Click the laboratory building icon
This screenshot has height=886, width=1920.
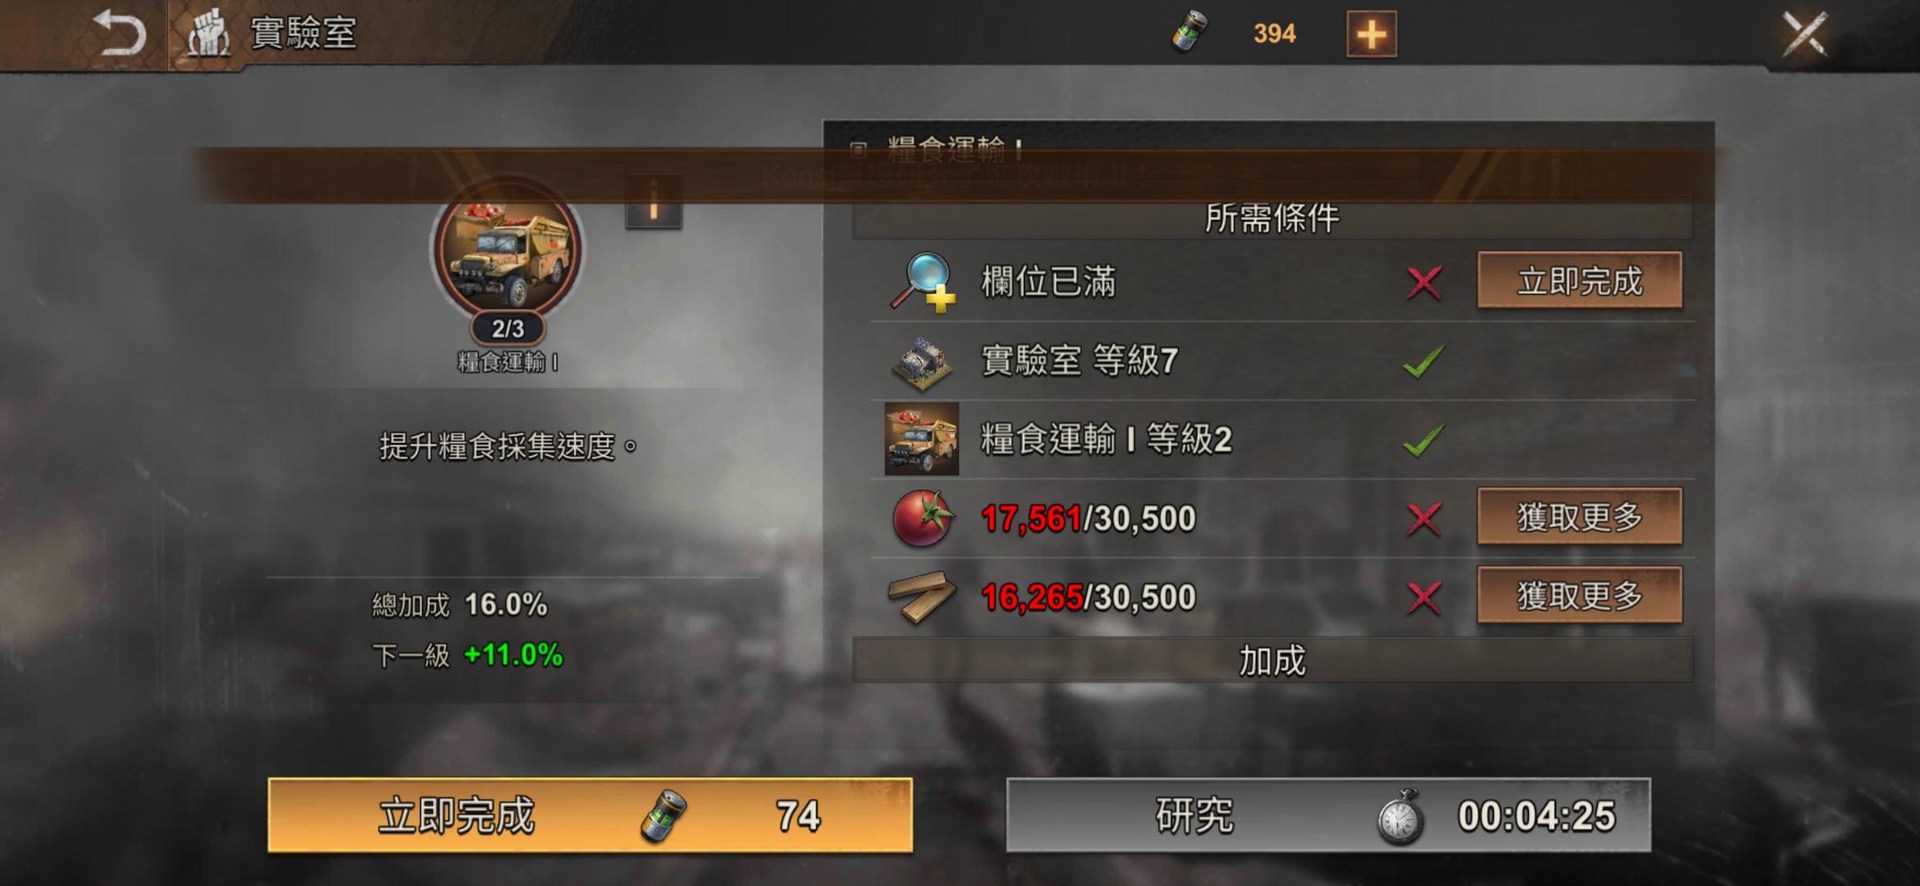[x=922, y=362]
